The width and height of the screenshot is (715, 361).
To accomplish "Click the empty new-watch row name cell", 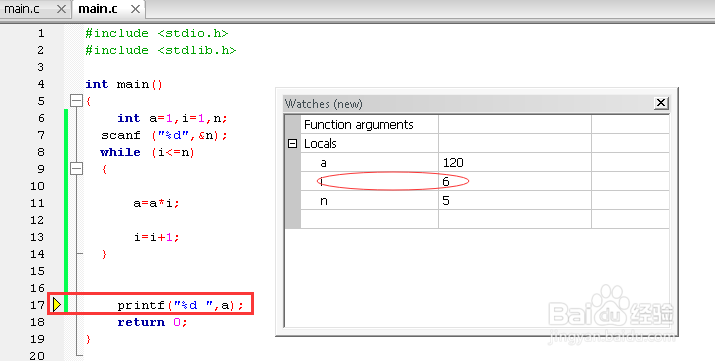I will pyautogui.click(x=369, y=219).
